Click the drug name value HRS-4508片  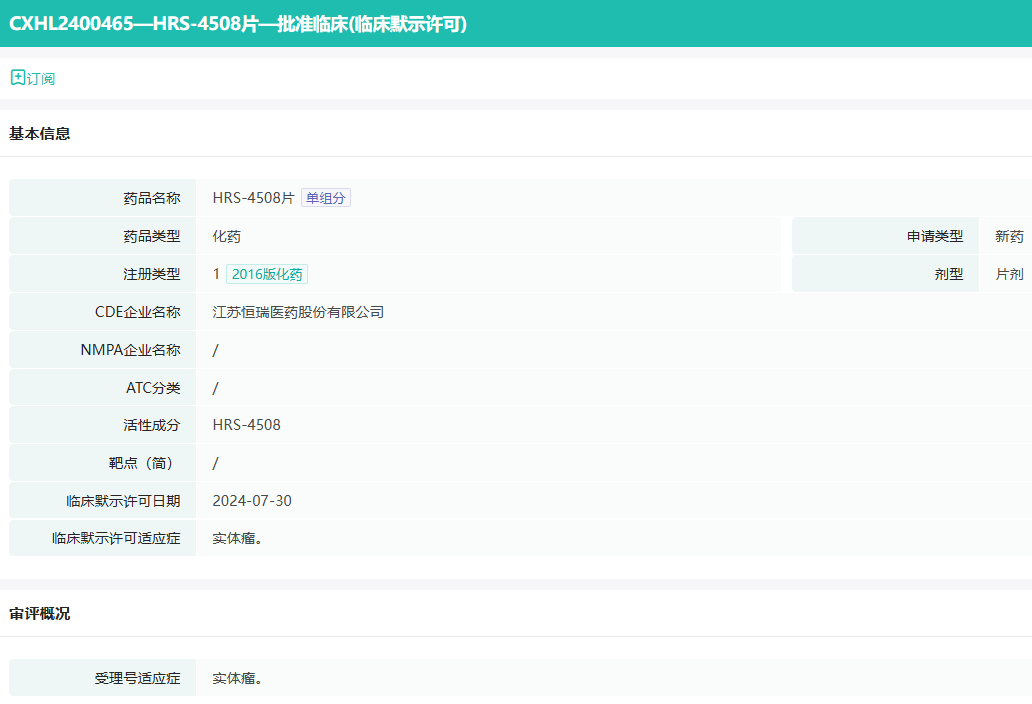[x=253, y=198]
